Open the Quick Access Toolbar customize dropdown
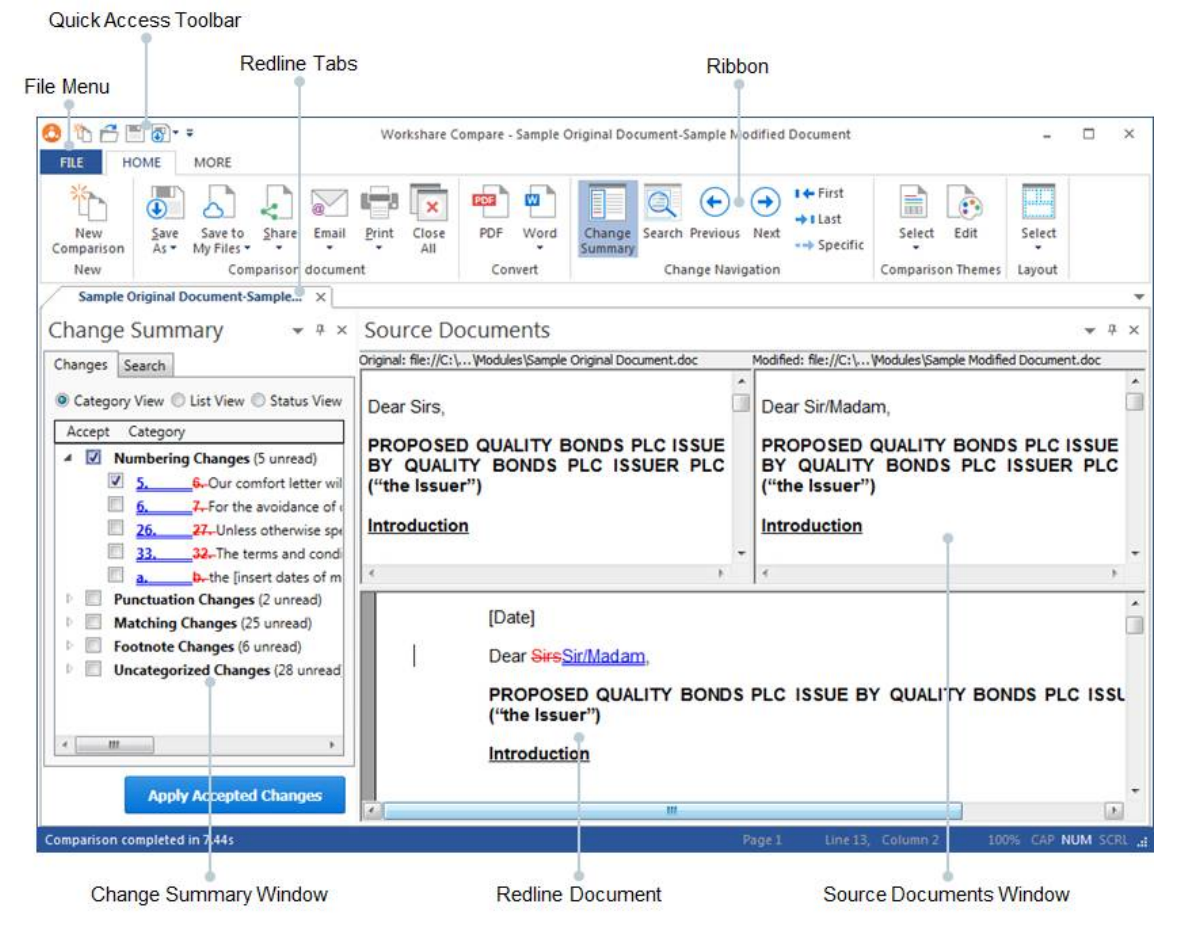Screen dimensions: 1182x932 coord(190,133)
